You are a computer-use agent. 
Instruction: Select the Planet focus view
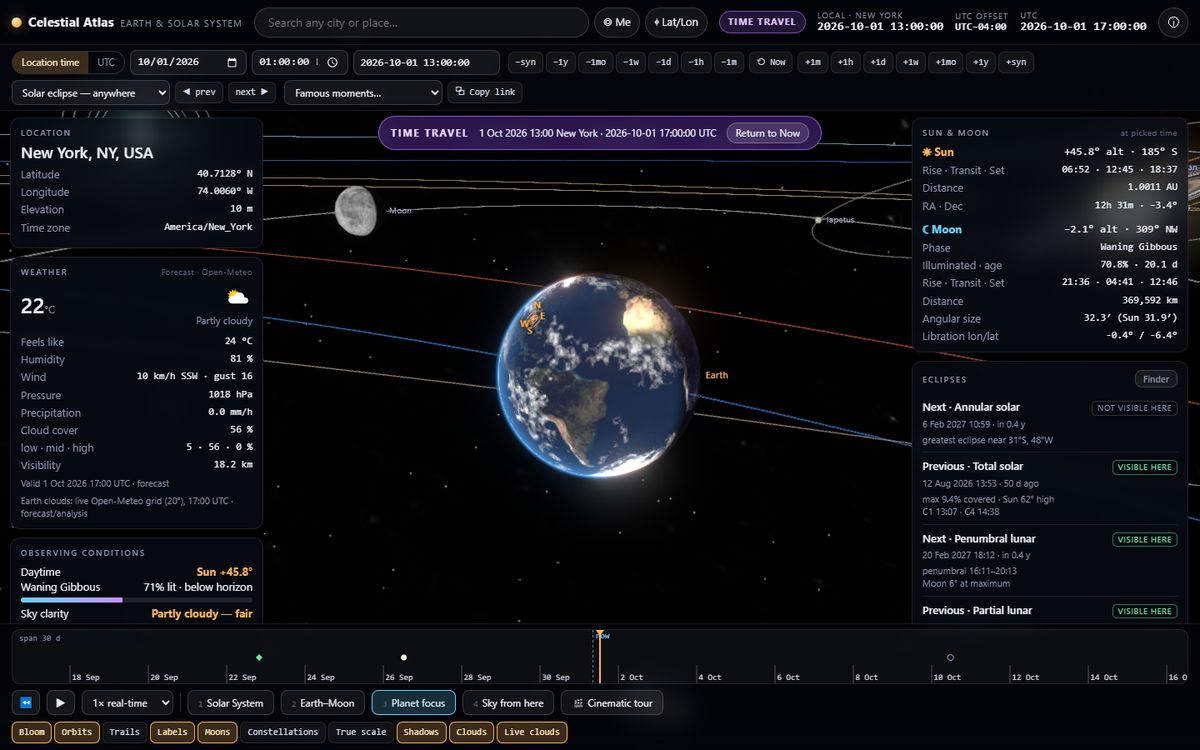(414, 703)
